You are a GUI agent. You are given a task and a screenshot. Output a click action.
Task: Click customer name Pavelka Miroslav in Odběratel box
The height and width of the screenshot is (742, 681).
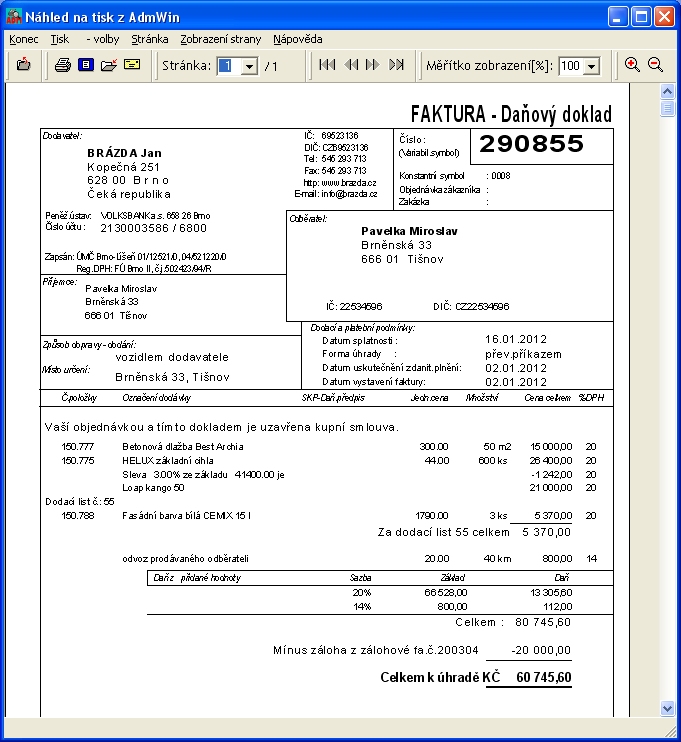pos(409,231)
